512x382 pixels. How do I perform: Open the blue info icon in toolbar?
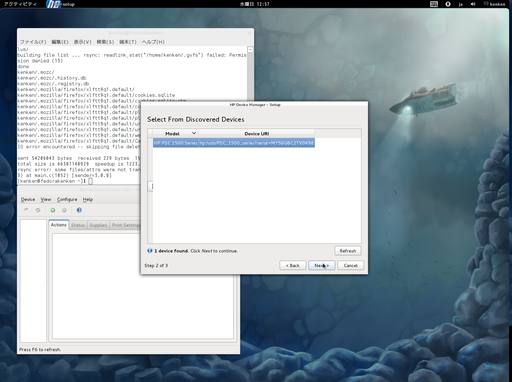(x=79, y=210)
